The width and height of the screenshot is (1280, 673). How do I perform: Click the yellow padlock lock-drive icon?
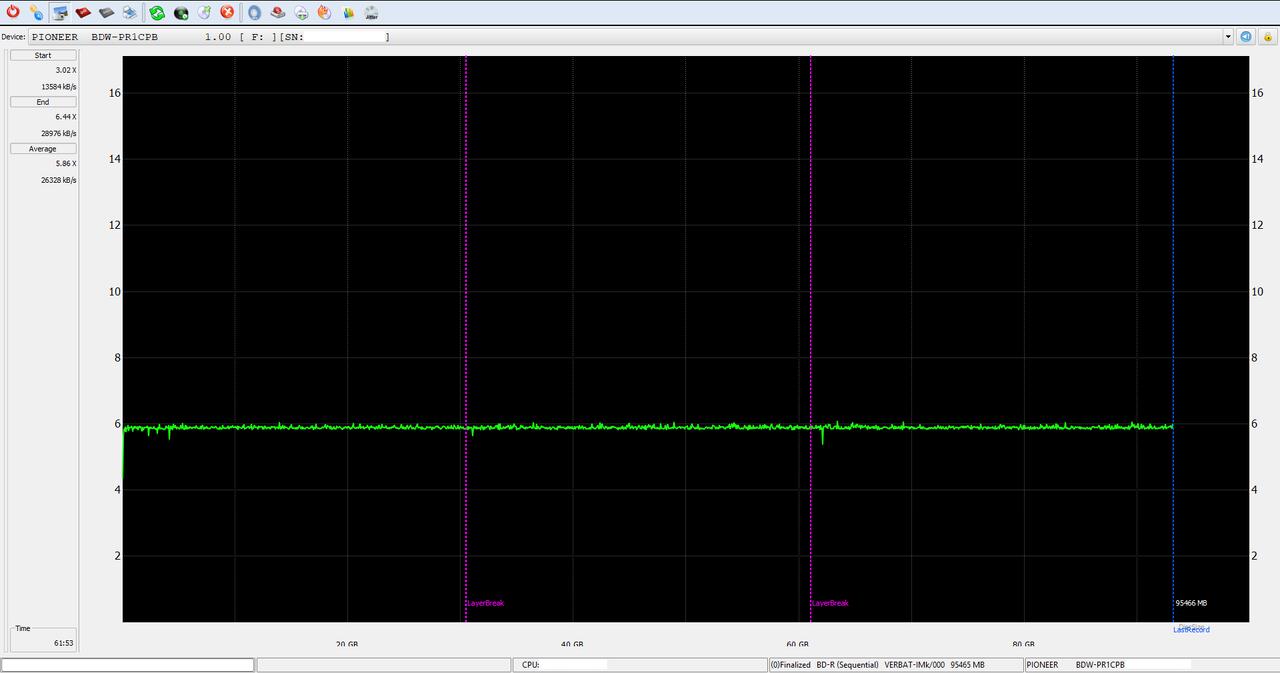36,12
